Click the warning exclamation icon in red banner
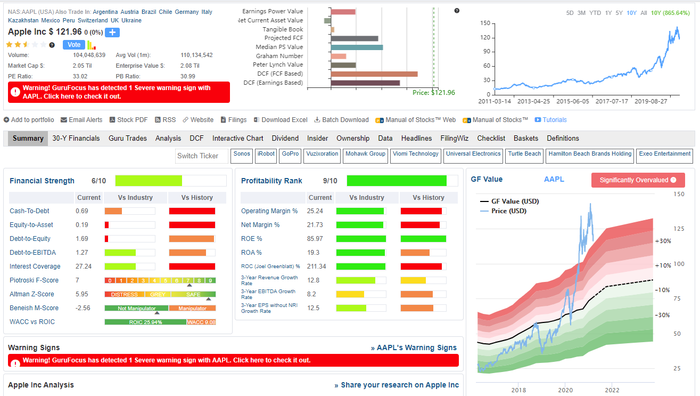The height and width of the screenshot is (396, 700). click(15, 92)
